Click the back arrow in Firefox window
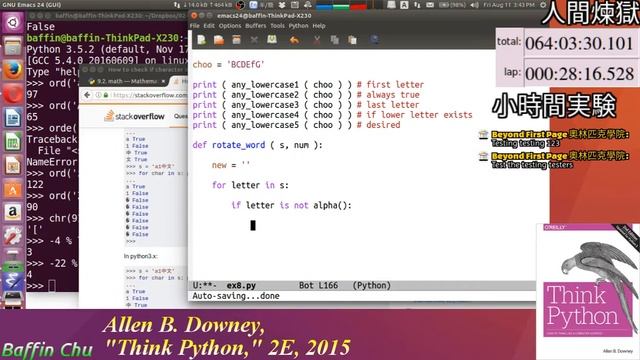 [87, 95]
